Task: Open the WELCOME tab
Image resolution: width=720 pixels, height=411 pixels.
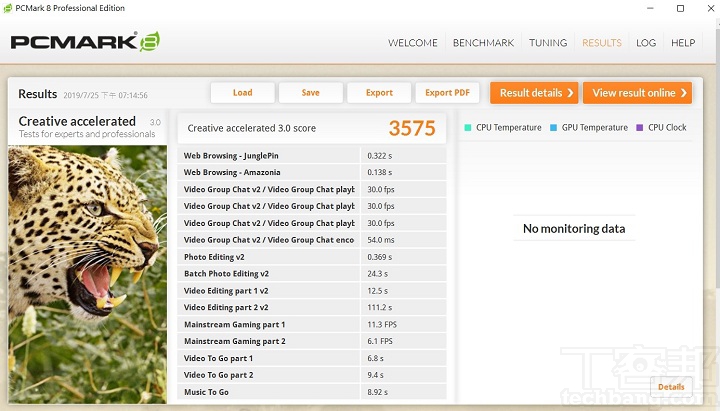Action: 412,43
